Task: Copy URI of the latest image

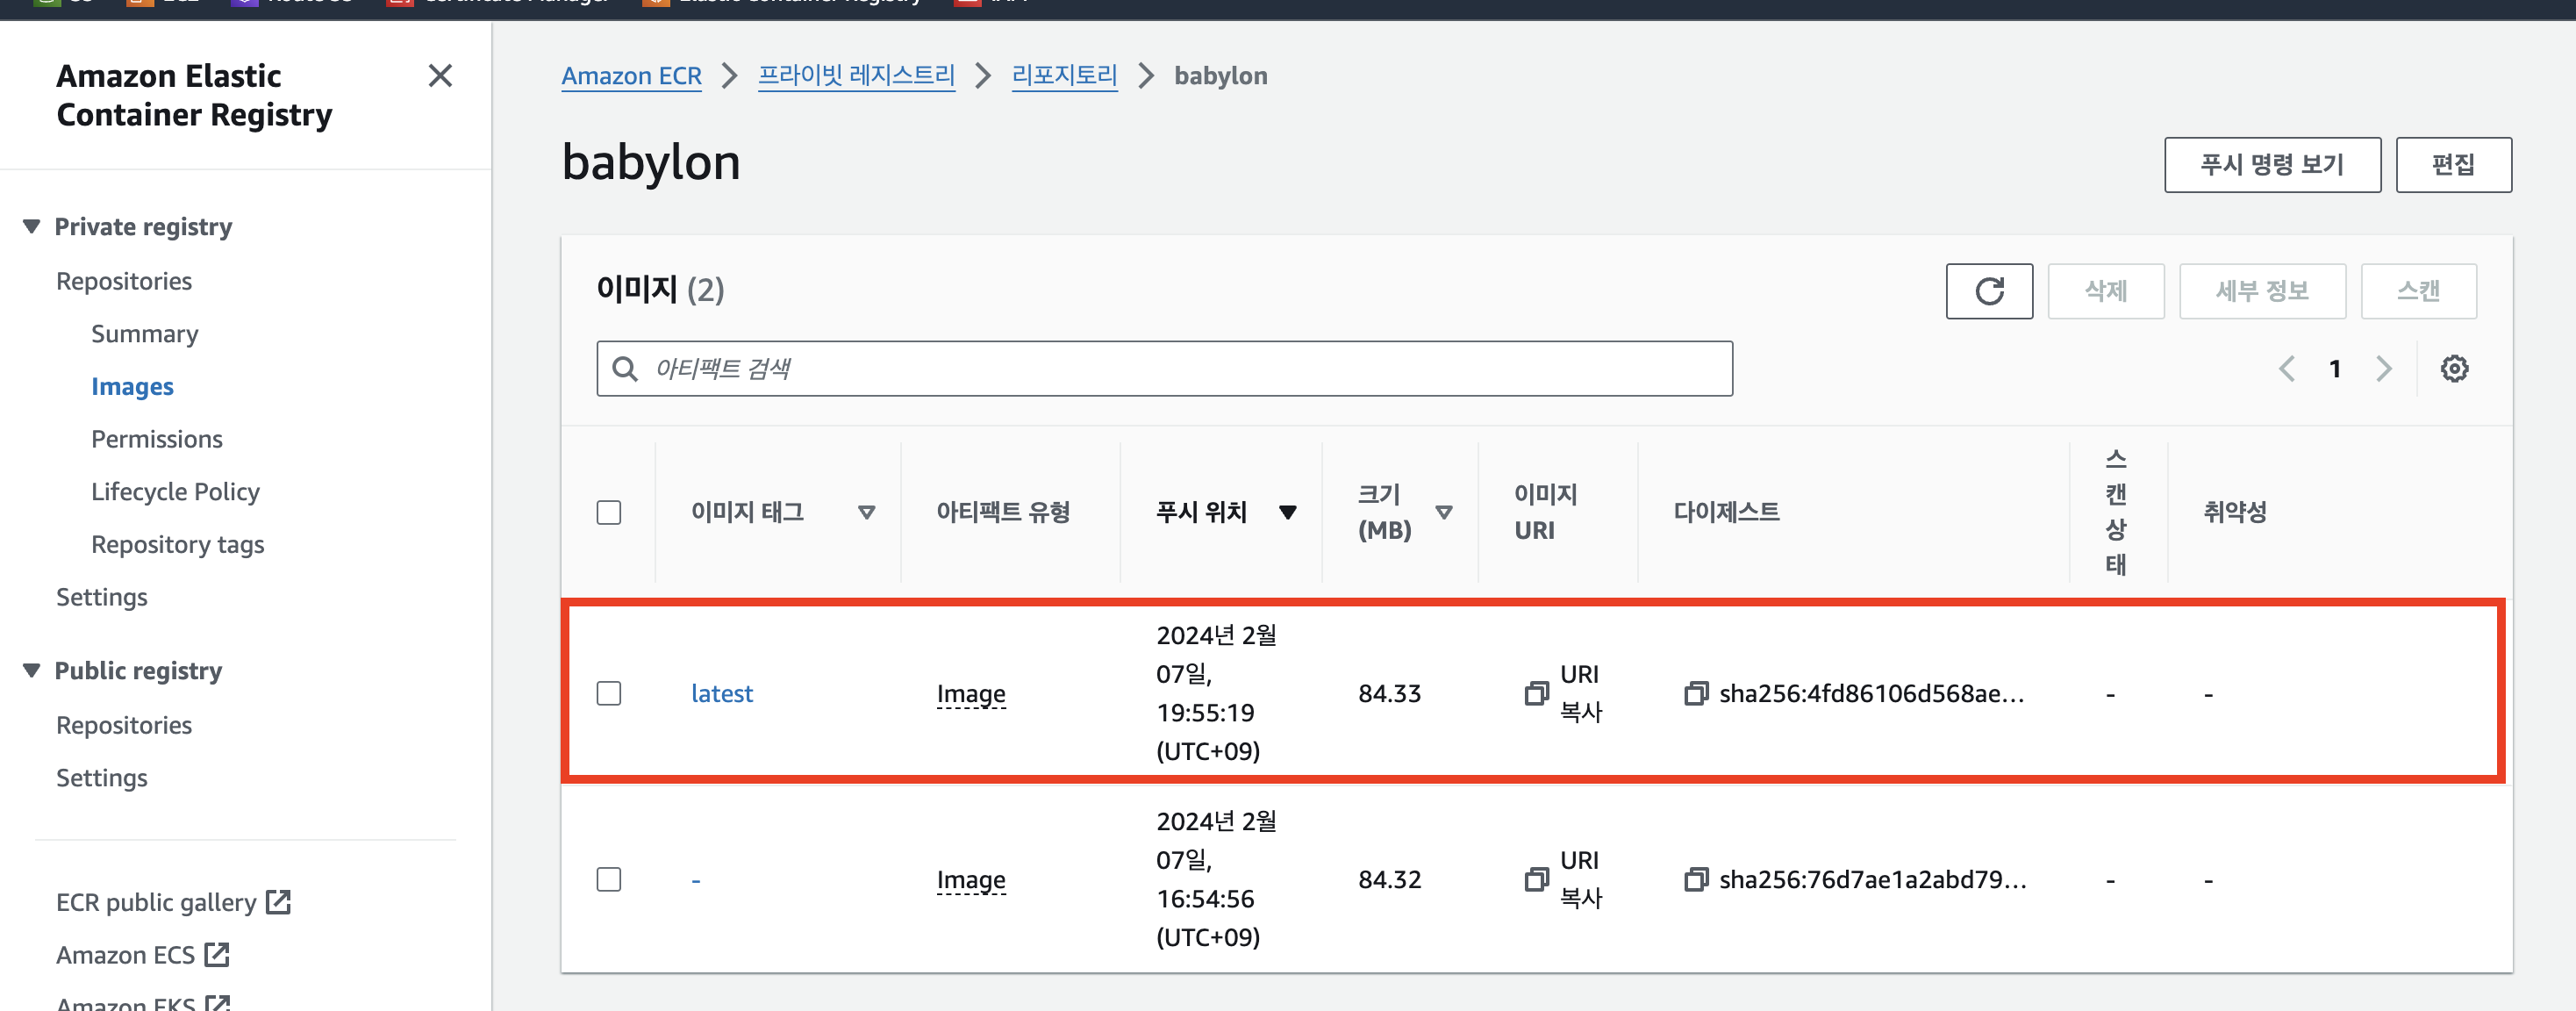Action: [x=1537, y=693]
